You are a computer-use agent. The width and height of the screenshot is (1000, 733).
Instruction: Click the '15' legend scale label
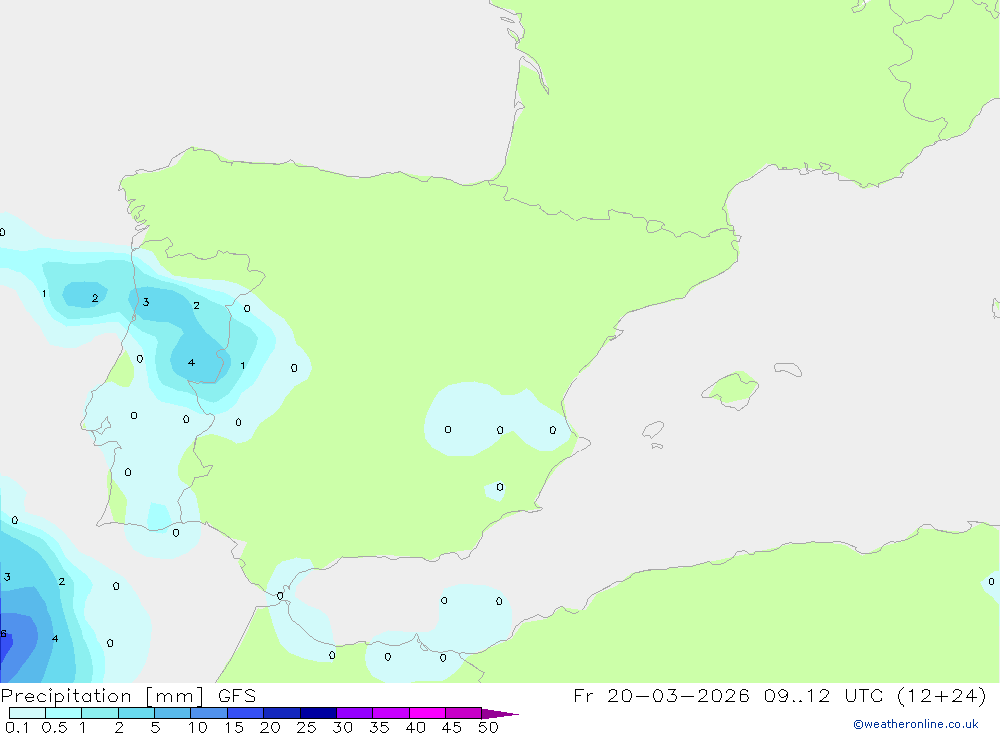pos(234,727)
